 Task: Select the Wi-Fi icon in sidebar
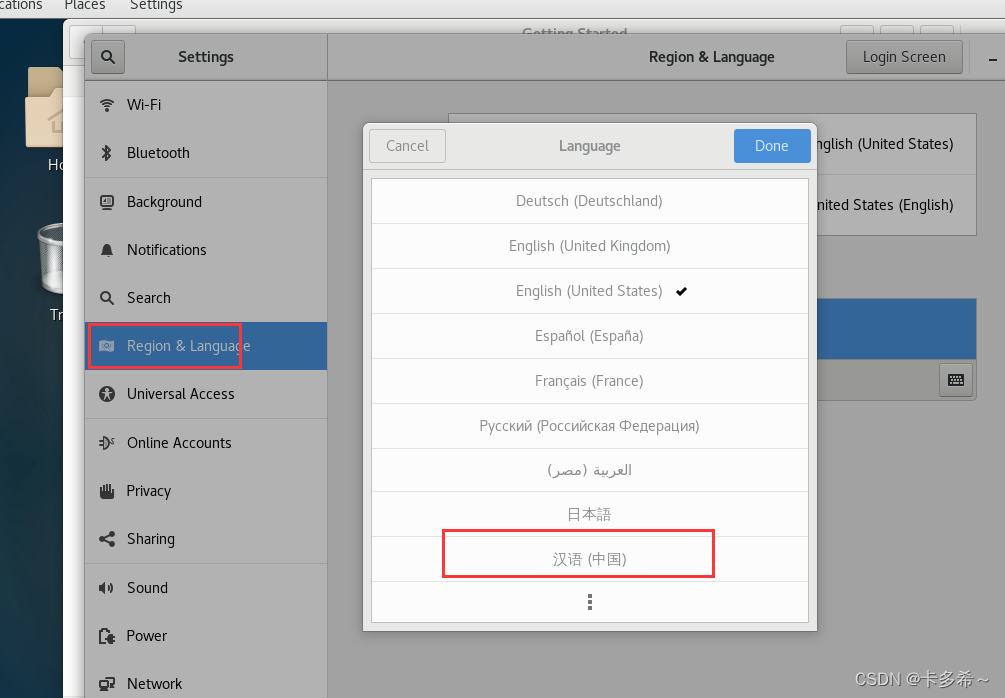[x=107, y=105]
